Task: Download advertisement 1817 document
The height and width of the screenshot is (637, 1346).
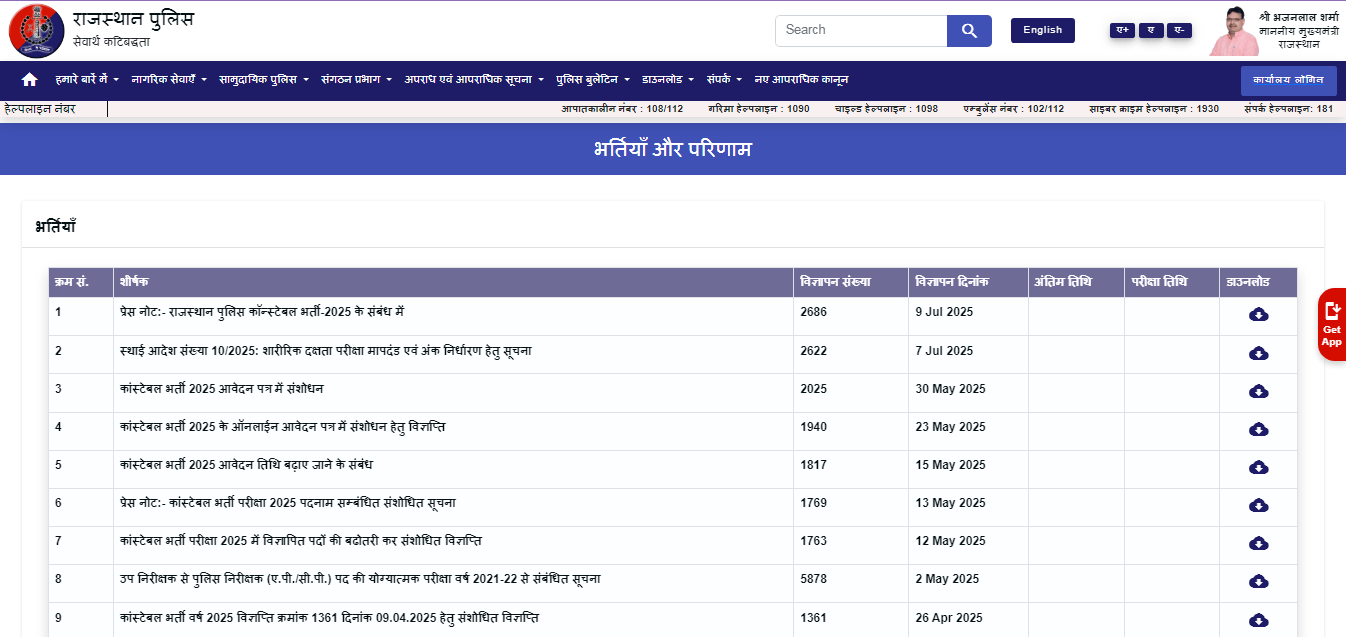Action: coord(1258,467)
